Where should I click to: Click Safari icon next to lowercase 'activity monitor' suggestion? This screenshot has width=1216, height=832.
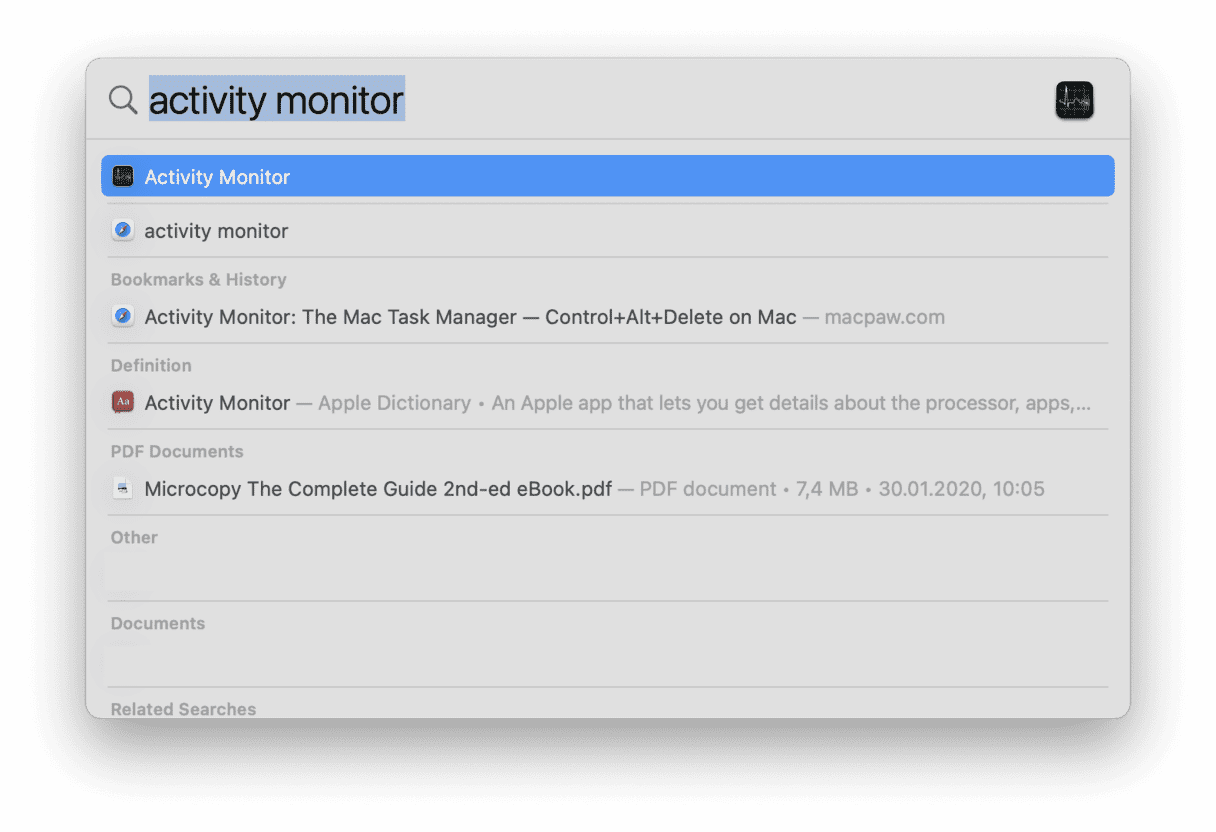point(123,231)
